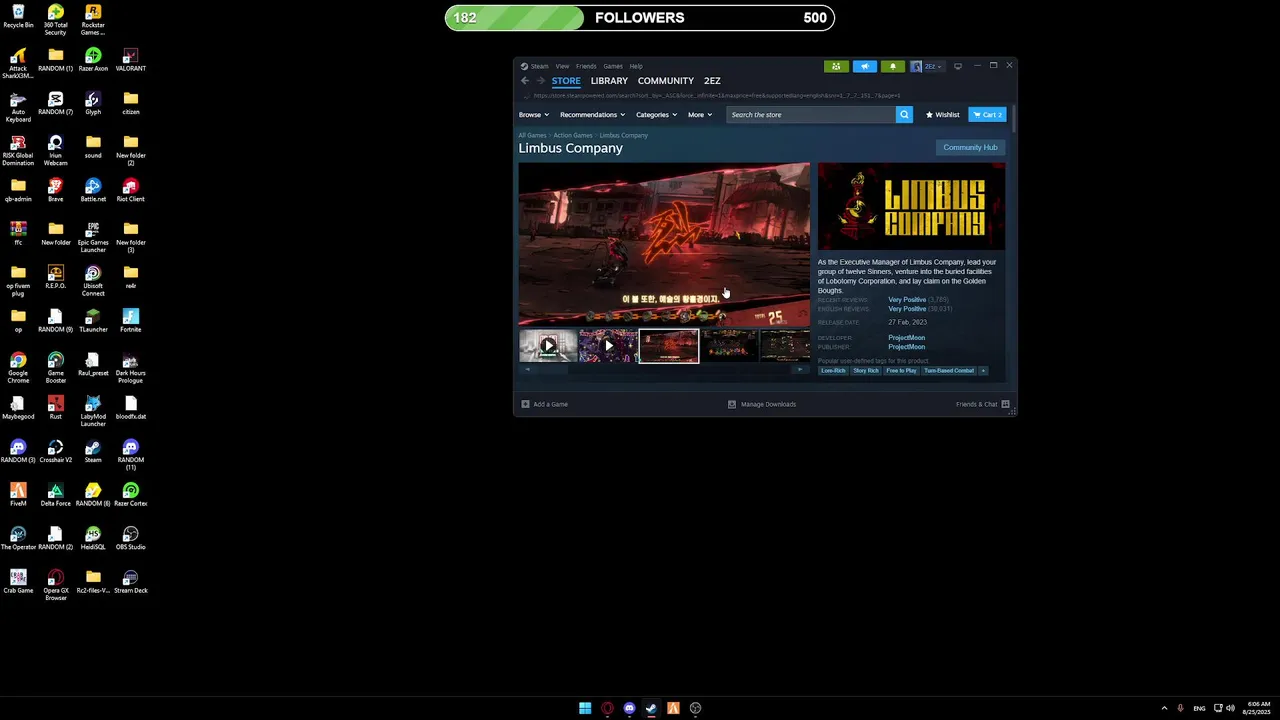This screenshot has width=1280, height=720.
Task: Click the Steam forward navigation arrow
Action: tap(541, 81)
